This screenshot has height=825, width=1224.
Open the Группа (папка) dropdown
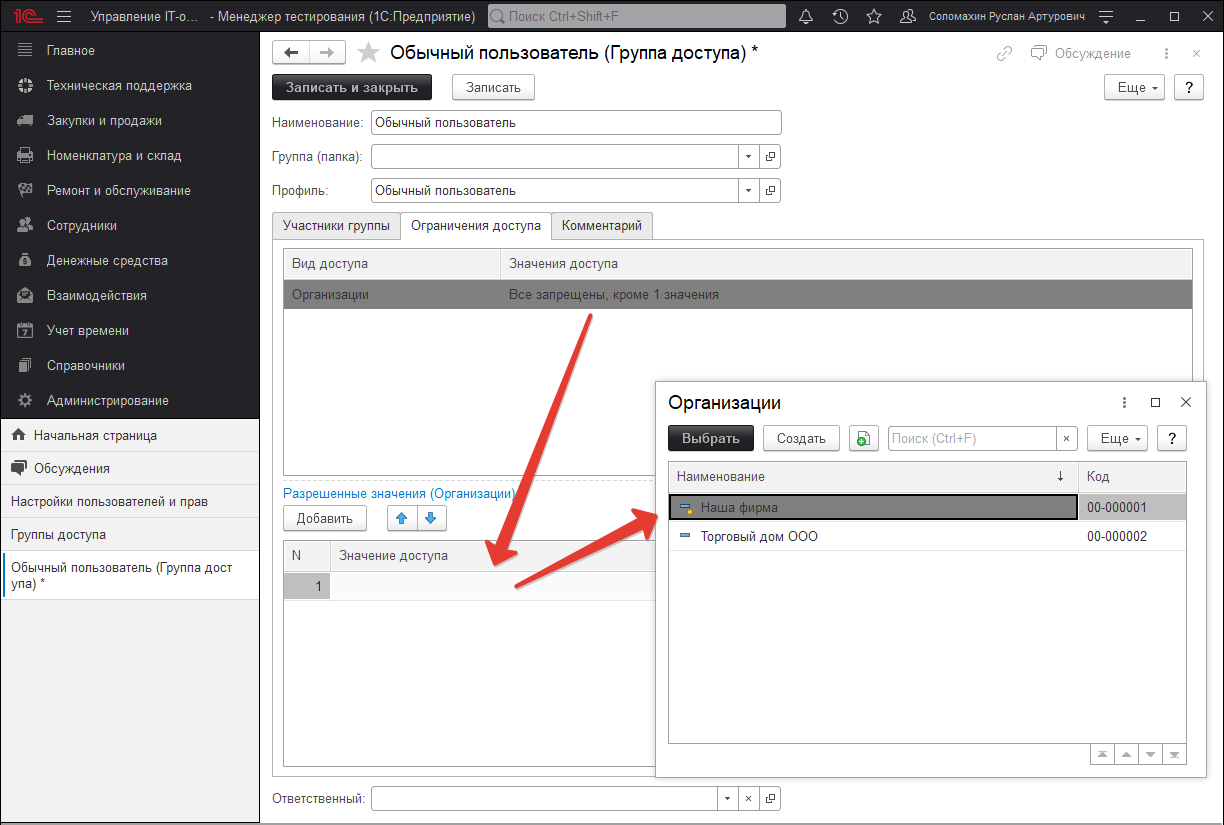click(748, 156)
